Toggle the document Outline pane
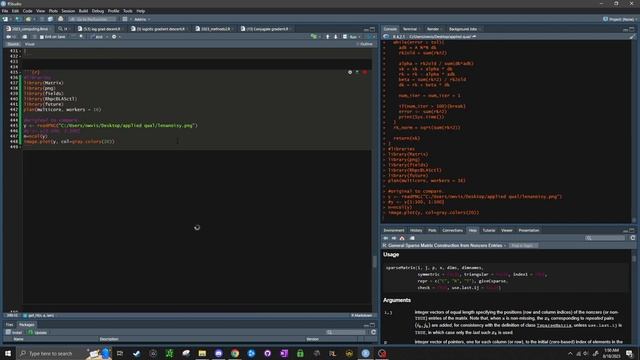 click(x=365, y=44)
